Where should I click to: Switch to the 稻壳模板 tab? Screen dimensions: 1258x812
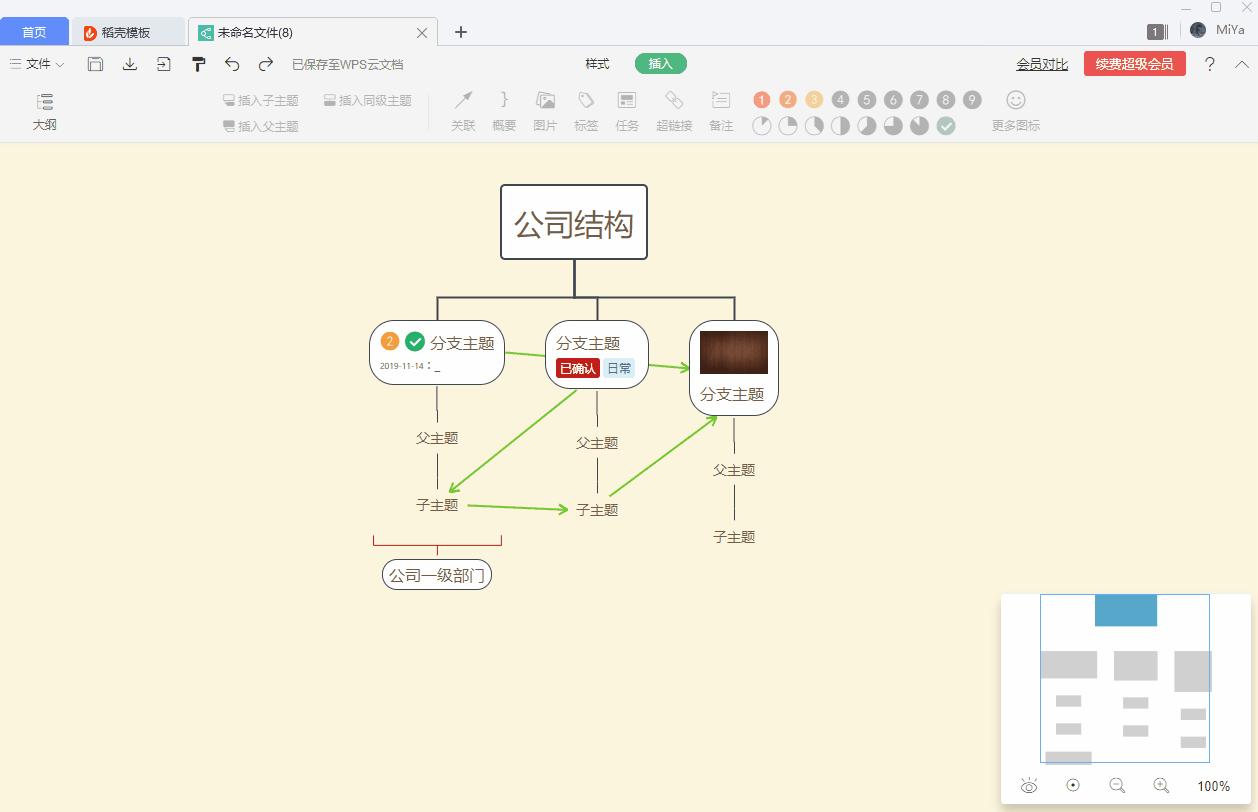pyautogui.click(x=128, y=31)
